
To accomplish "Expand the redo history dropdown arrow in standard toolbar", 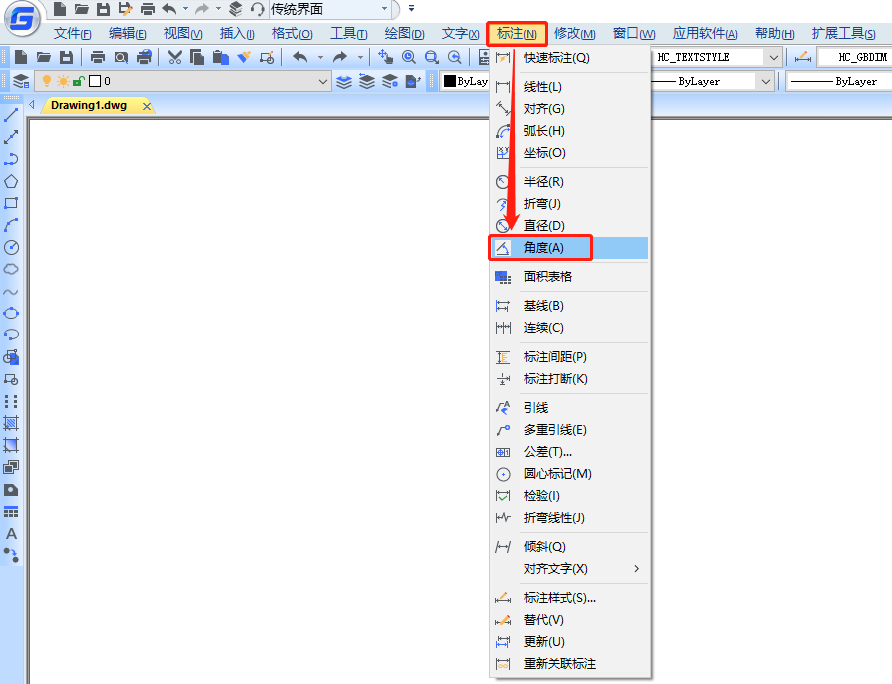I will [x=360, y=57].
